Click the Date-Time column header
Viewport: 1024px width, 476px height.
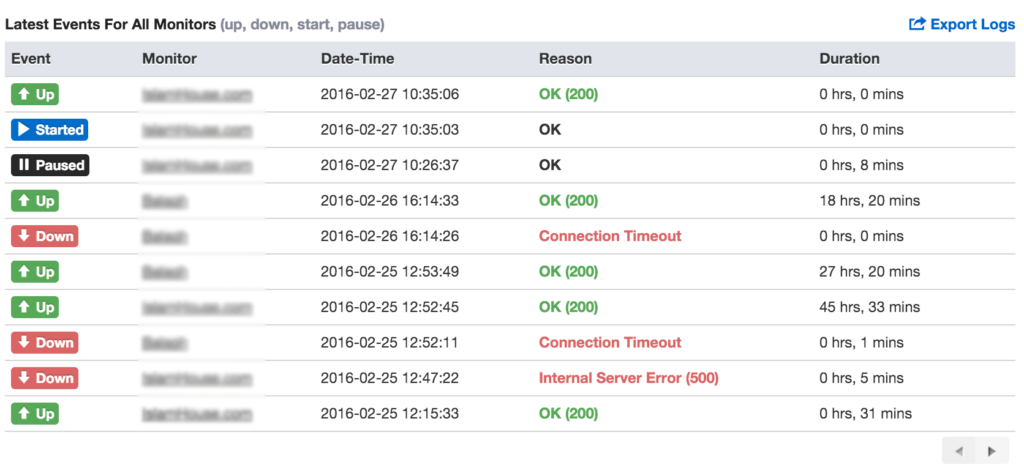point(357,59)
